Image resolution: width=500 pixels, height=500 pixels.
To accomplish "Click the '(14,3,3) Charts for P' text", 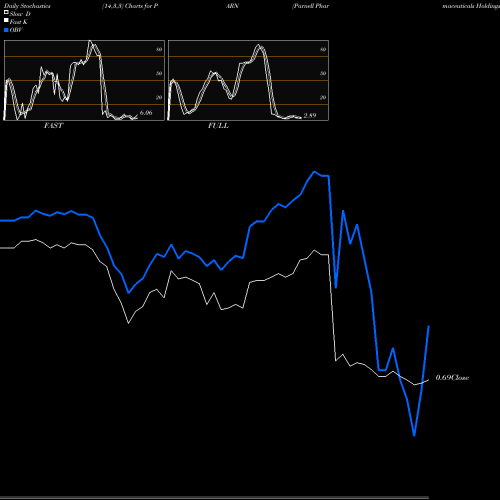I will click(130, 6).
